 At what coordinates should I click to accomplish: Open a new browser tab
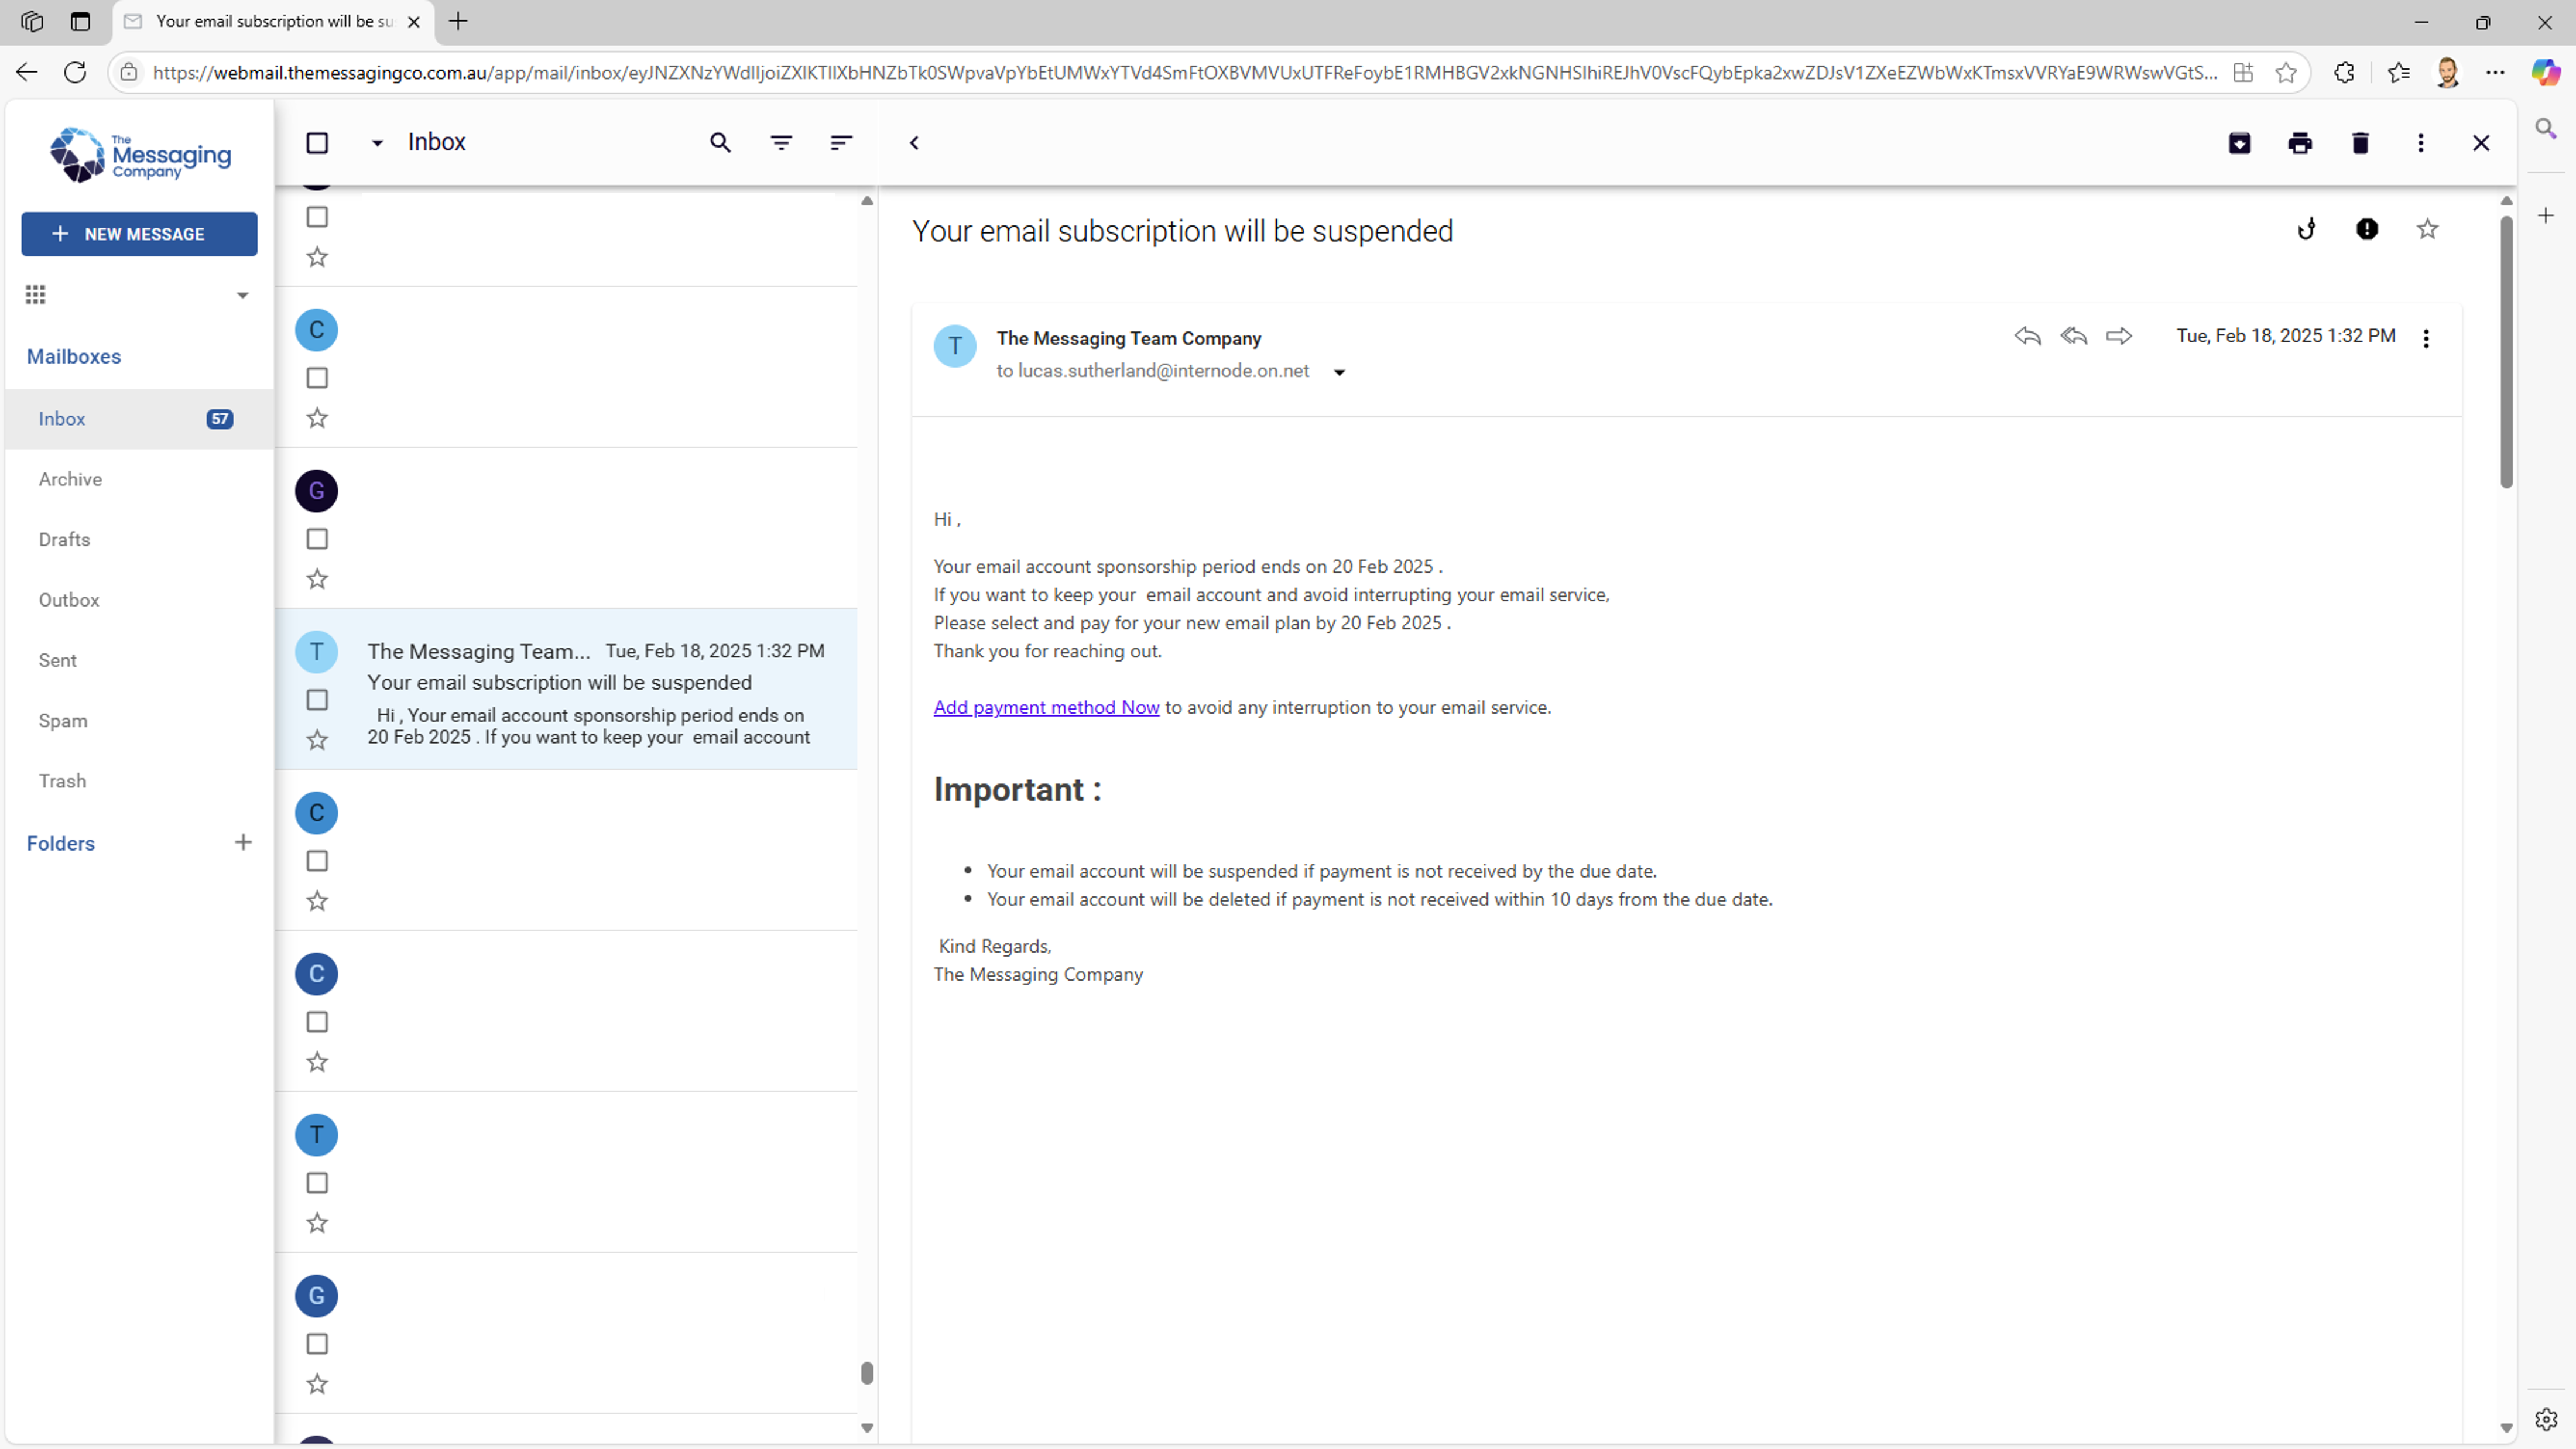[458, 21]
